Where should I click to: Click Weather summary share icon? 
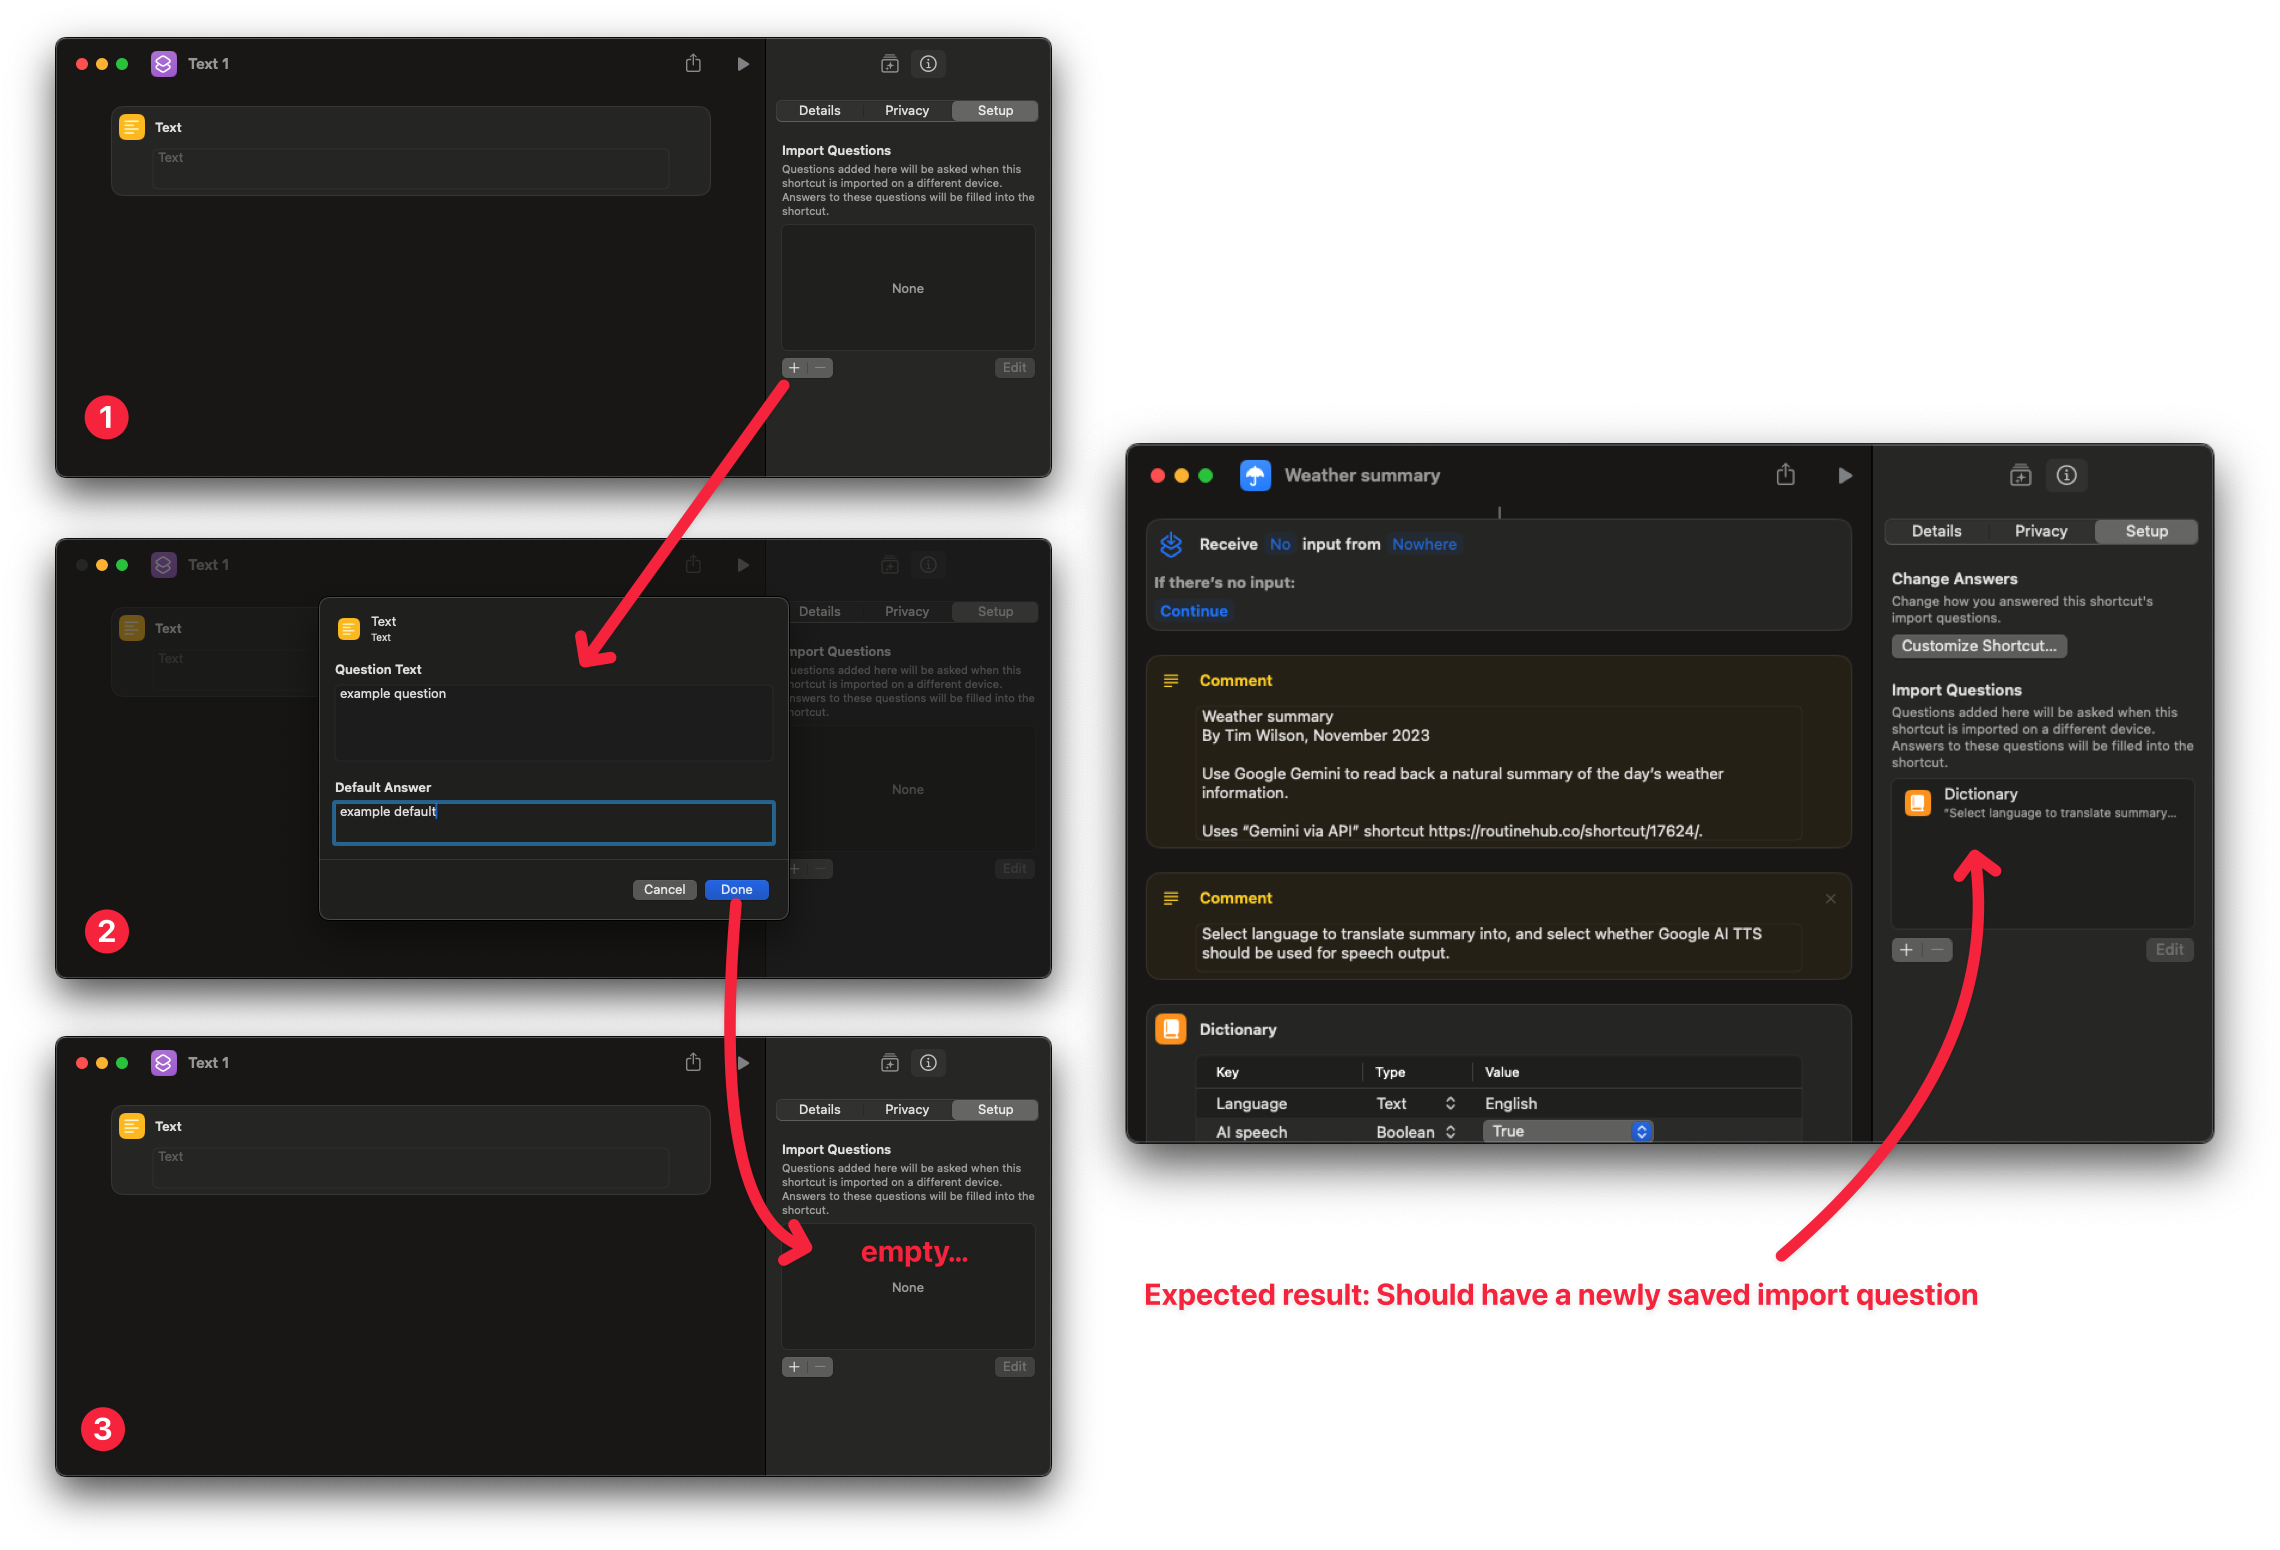(x=1785, y=475)
